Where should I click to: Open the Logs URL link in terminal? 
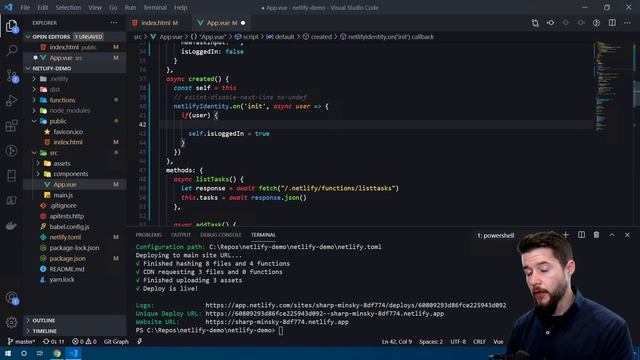pyautogui.click(x=356, y=305)
